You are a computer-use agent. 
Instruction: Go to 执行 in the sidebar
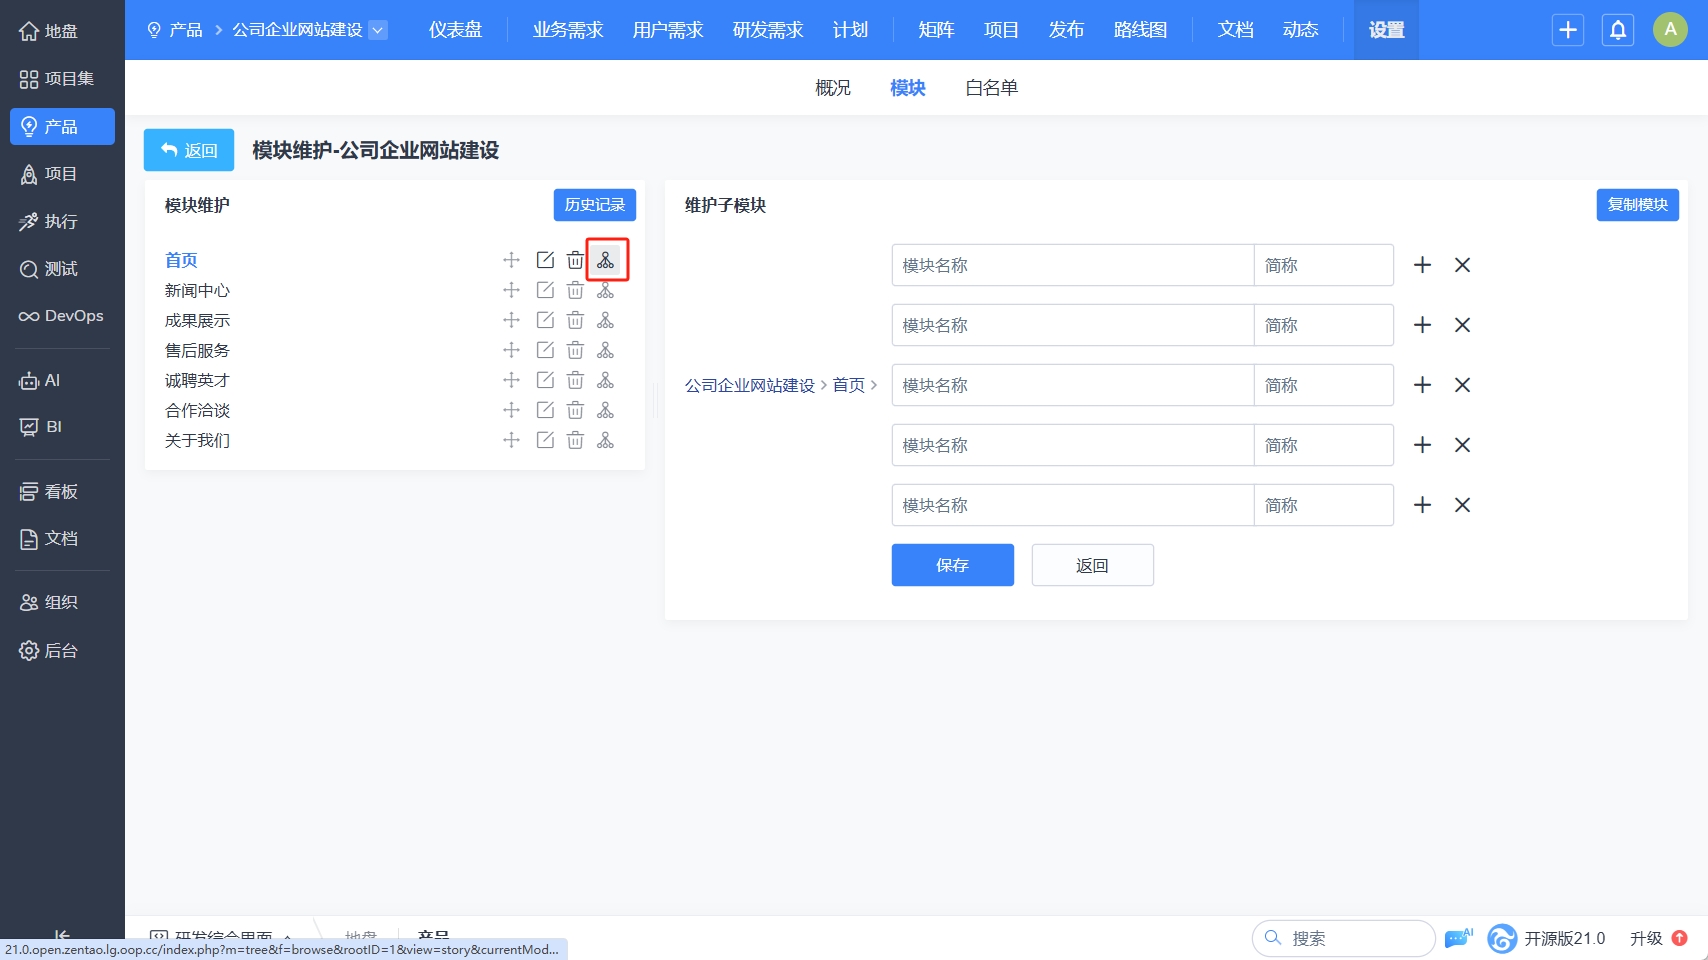[x=62, y=221]
